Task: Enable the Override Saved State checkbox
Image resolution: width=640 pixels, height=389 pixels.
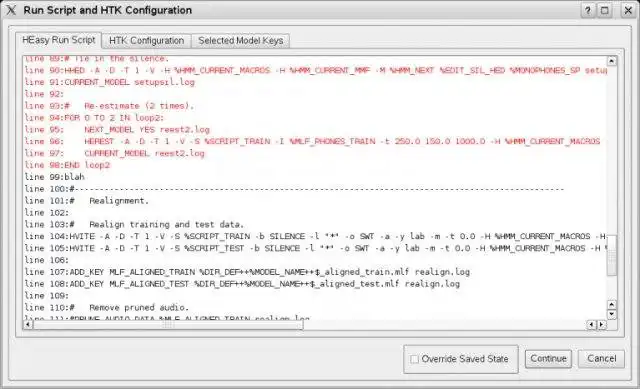Action: point(414,359)
